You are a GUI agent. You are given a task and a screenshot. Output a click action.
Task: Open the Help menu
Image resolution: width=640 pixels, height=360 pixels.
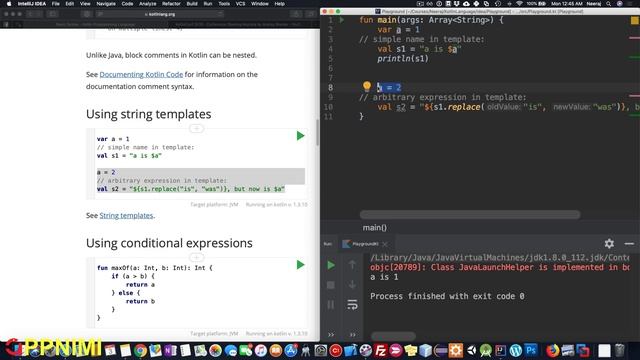click(x=280, y=4)
